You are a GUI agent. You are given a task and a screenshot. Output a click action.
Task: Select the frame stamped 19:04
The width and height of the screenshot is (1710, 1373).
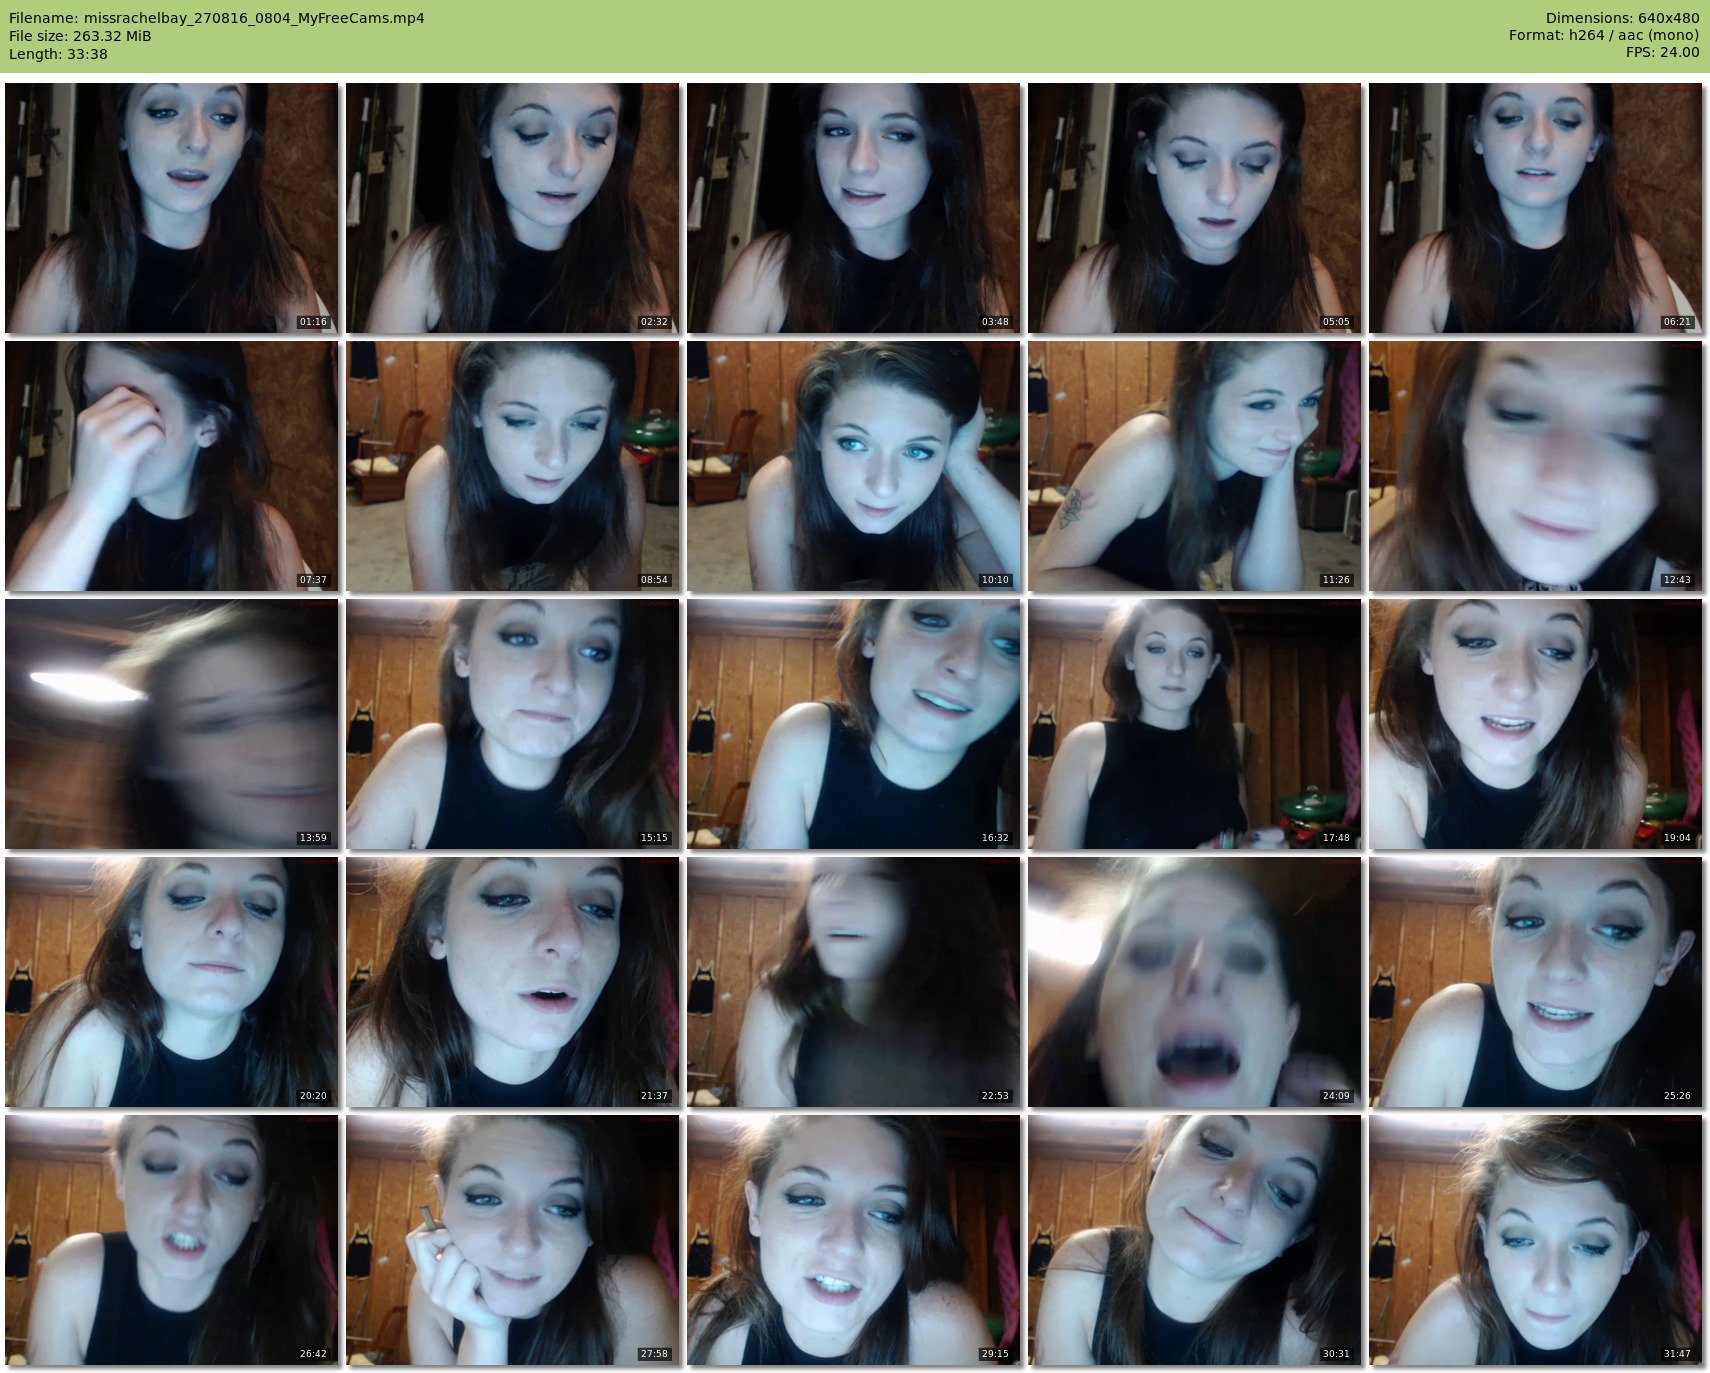pos(1535,724)
